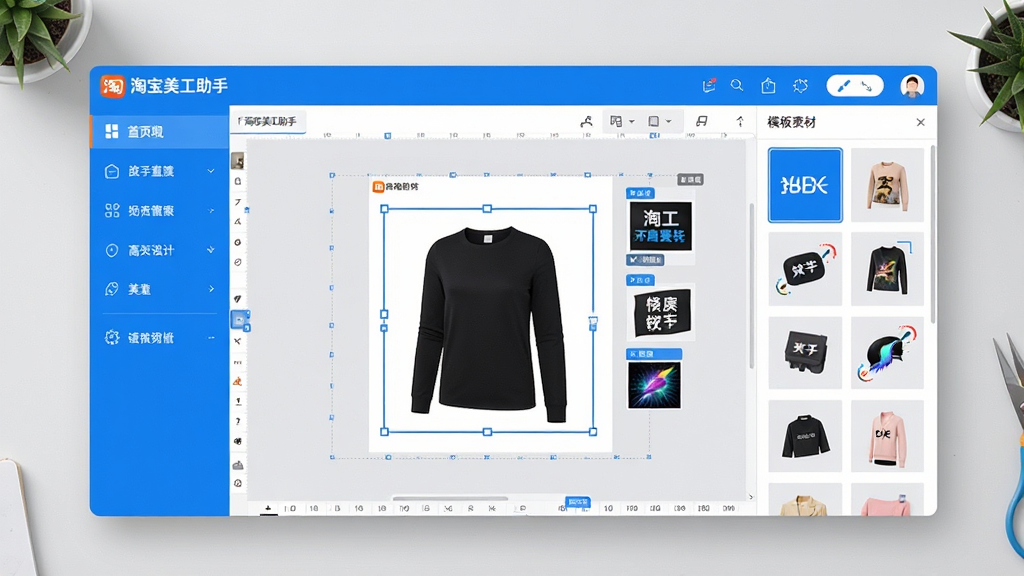The height and width of the screenshot is (576, 1024).
Task: Select the grid home item in sidebar
Action: point(159,131)
